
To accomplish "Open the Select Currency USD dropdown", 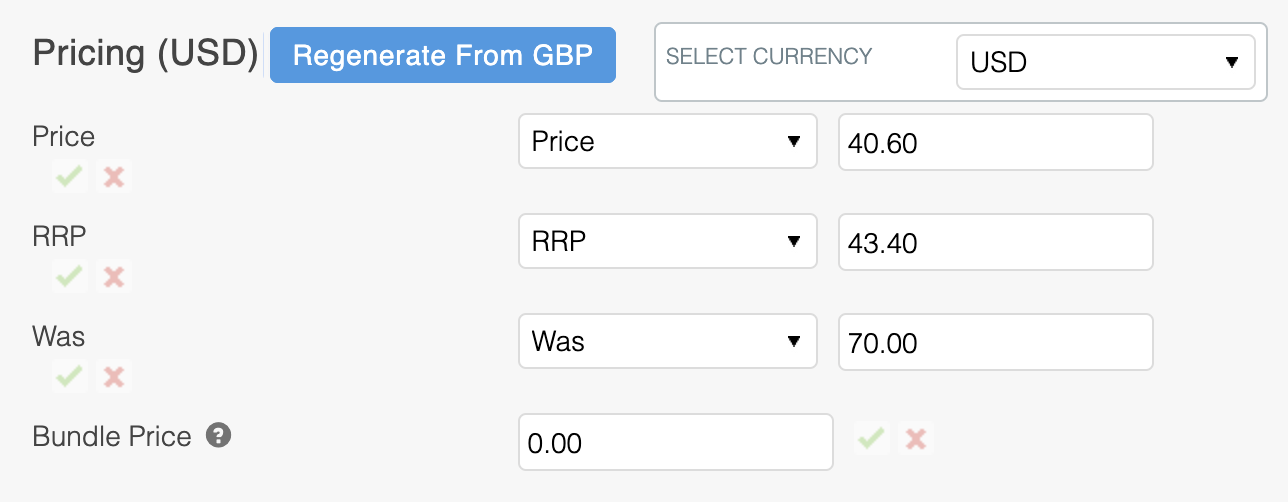I will point(1105,62).
